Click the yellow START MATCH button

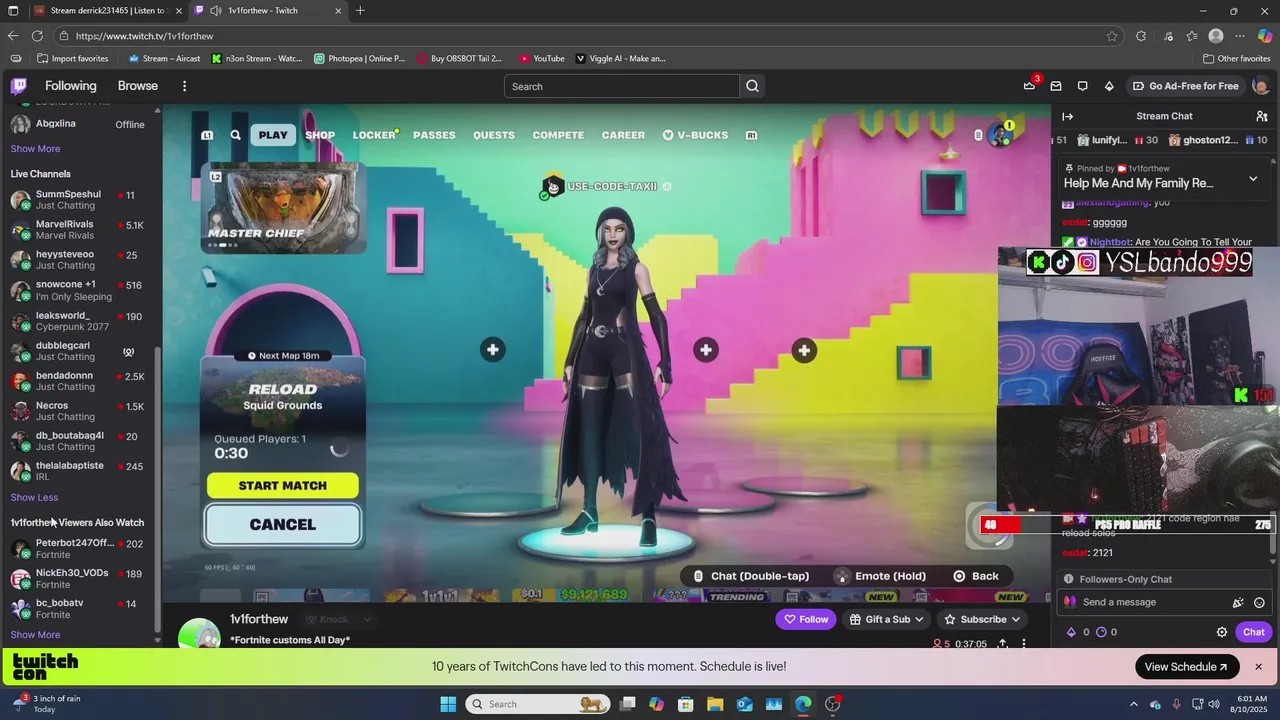tap(283, 485)
